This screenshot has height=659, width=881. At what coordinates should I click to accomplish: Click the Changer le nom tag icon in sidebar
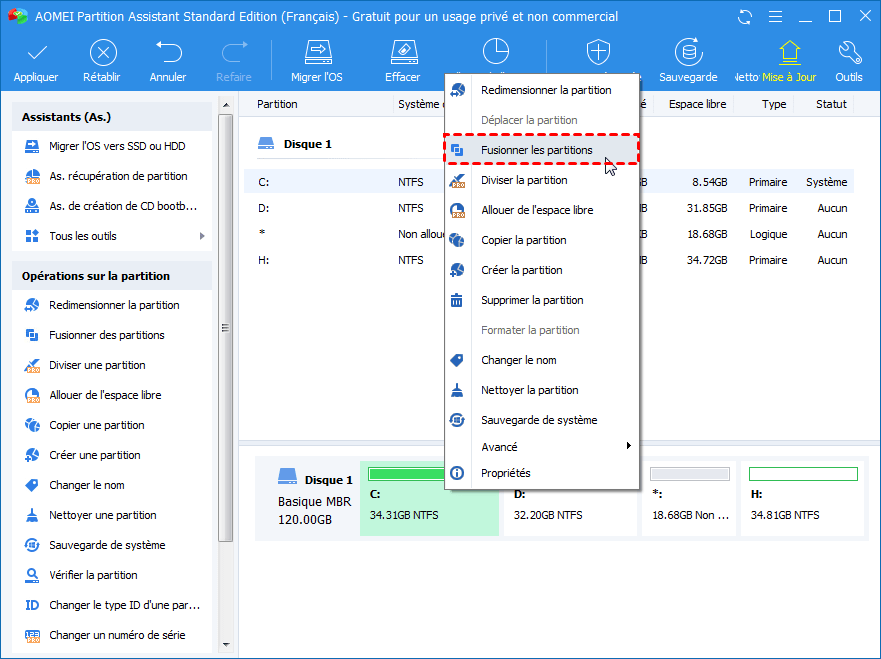(x=33, y=485)
